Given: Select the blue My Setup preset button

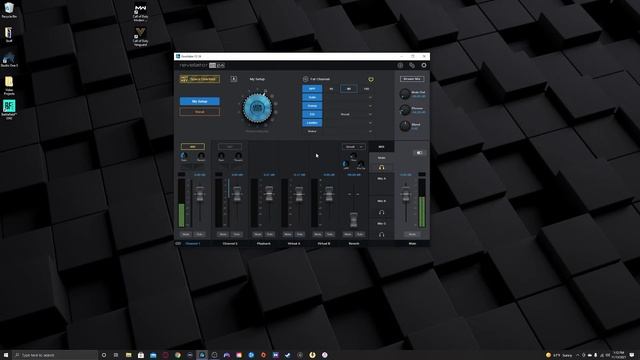Looking at the screenshot, I should coord(200,101).
